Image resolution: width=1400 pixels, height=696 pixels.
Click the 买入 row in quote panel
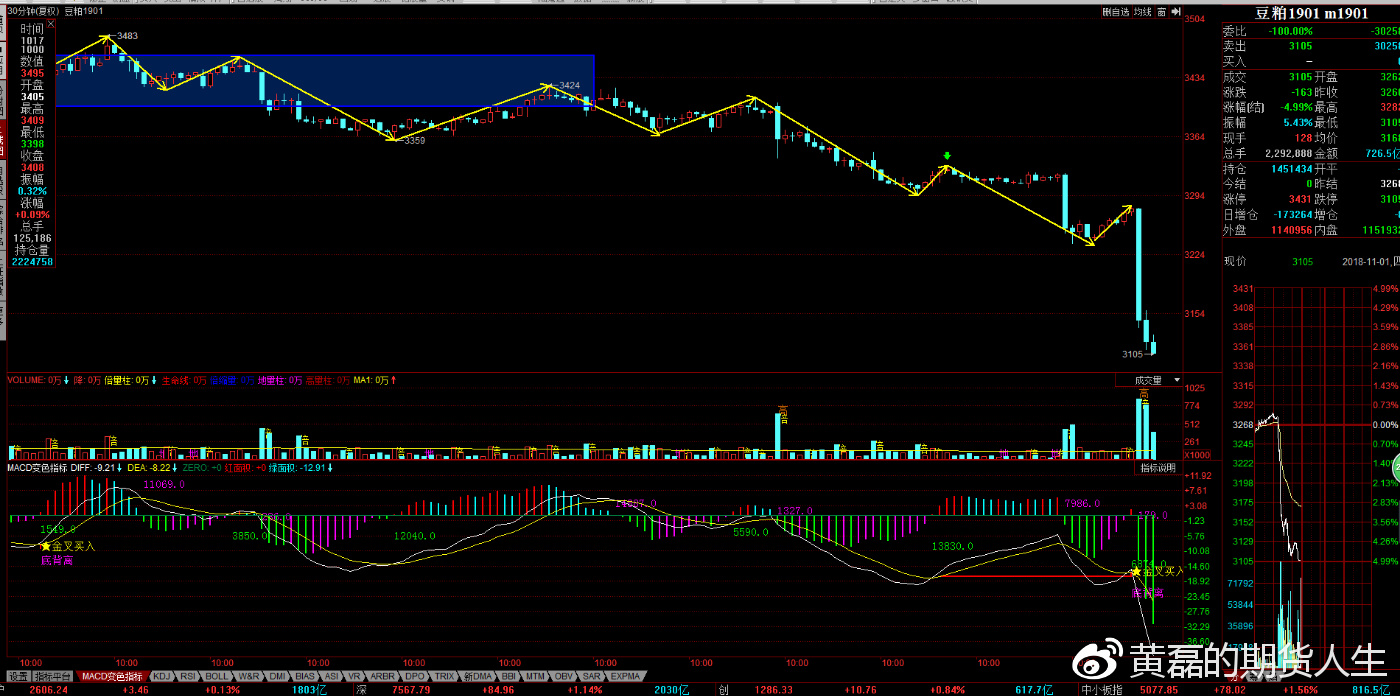[1310, 61]
